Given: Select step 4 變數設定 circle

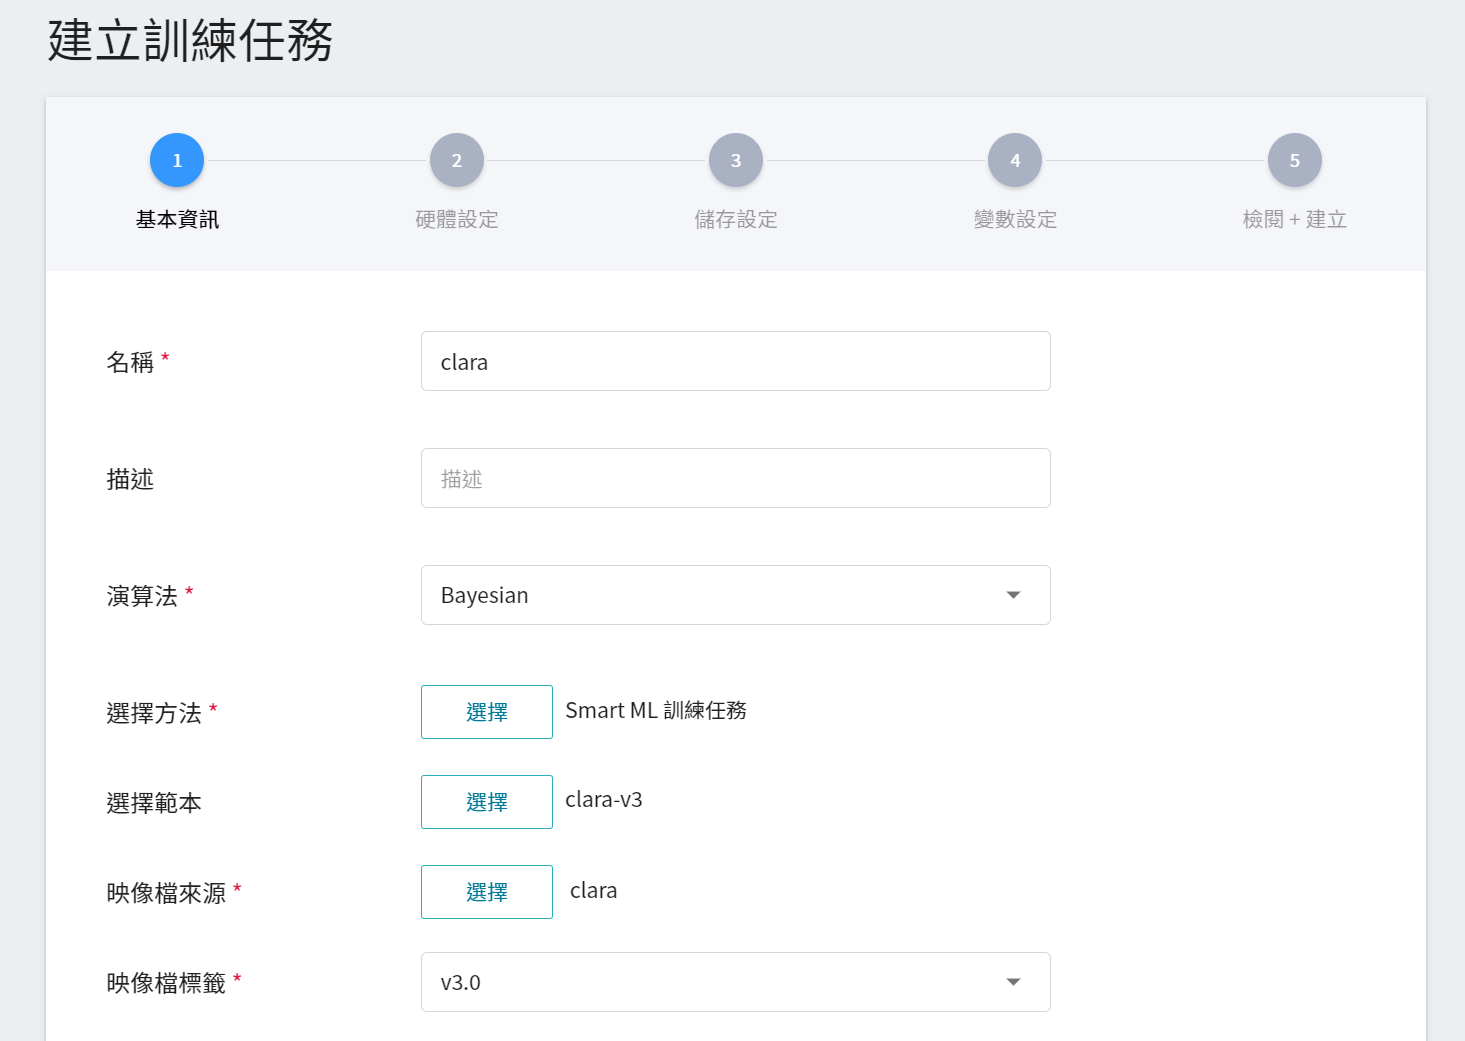Looking at the screenshot, I should pyautogui.click(x=1015, y=160).
